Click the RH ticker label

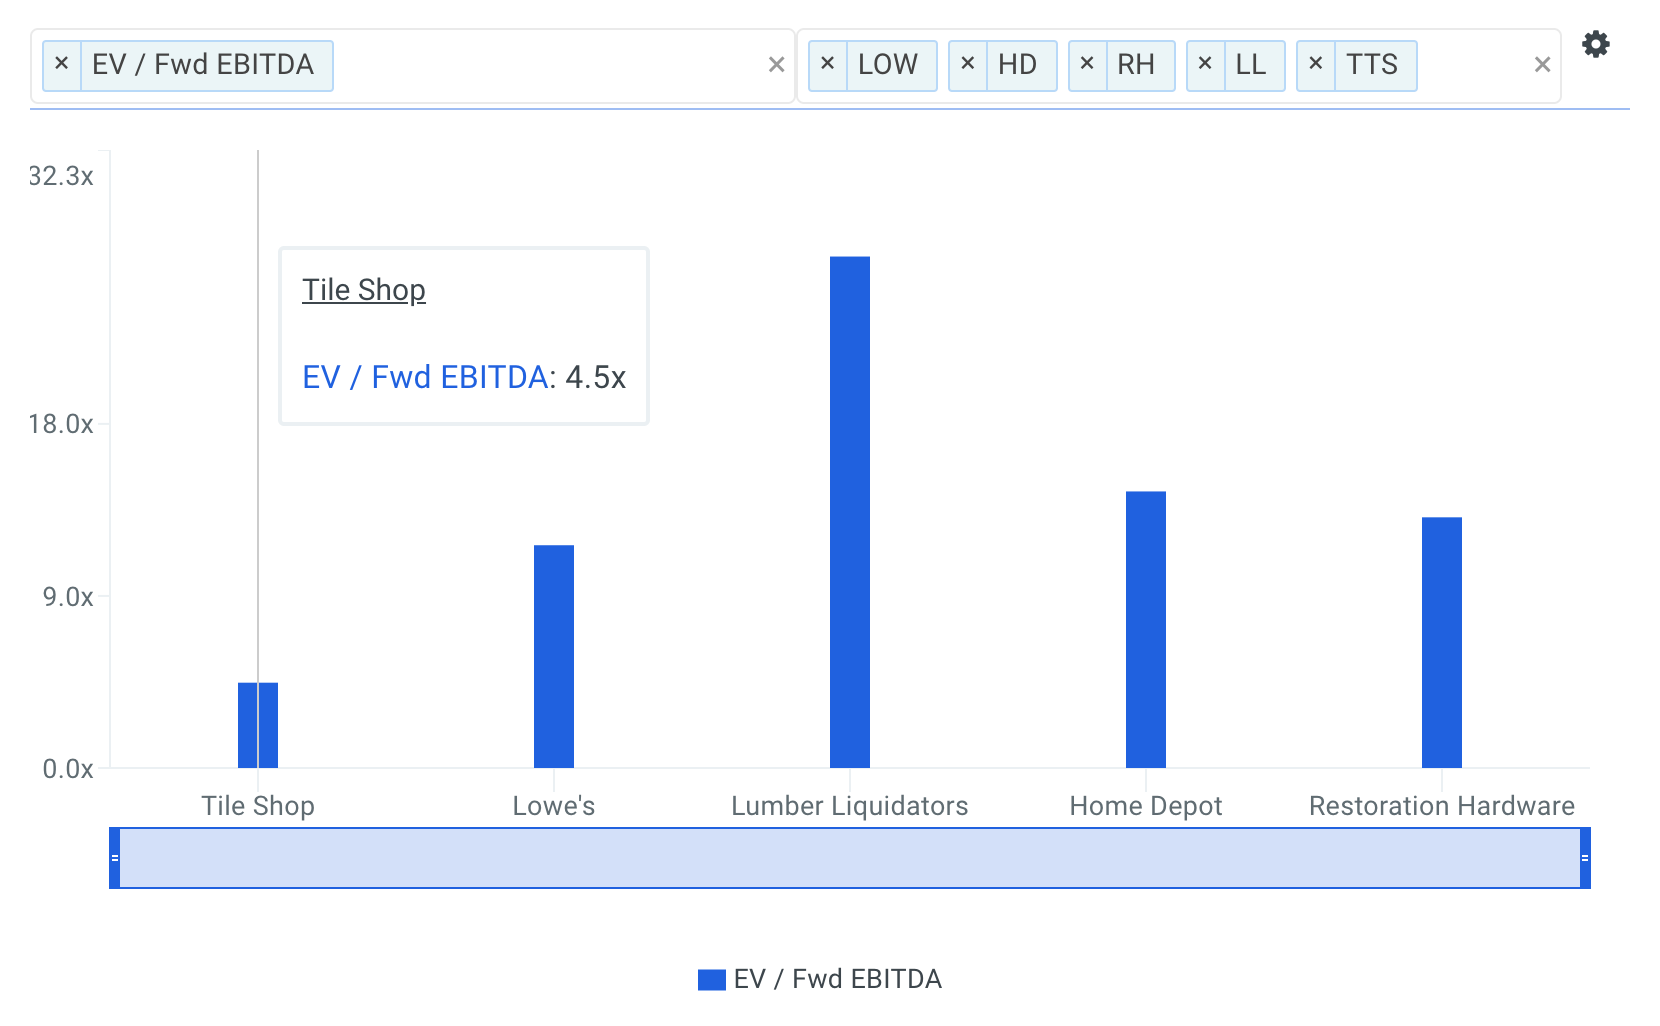click(x=1136, y=65)
